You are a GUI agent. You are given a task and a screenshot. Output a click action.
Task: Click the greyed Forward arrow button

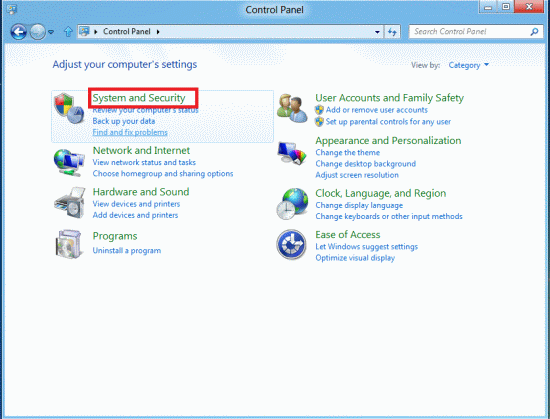[x=37, y=32]
